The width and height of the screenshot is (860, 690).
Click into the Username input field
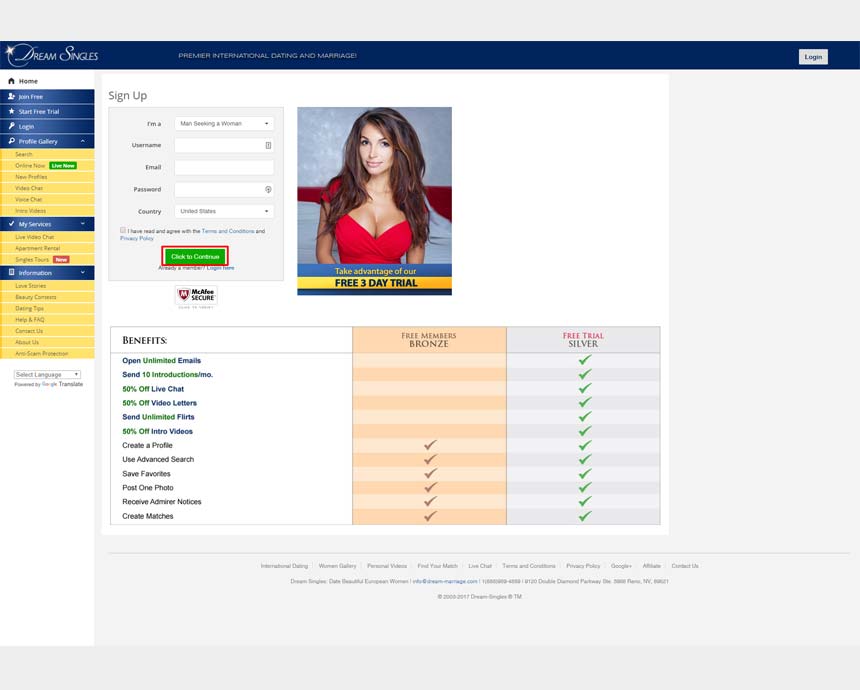224,145
